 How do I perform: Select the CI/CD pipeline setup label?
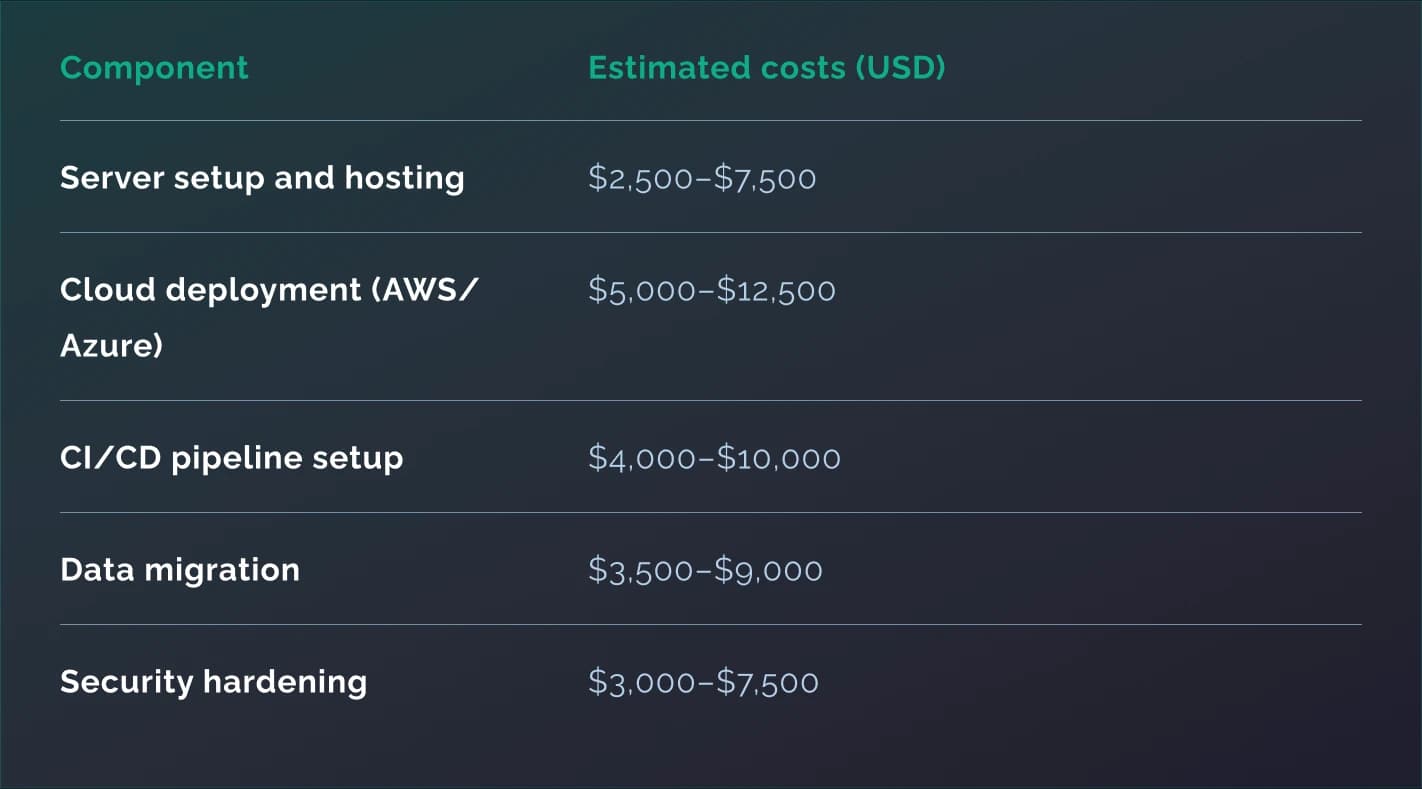[231, 458]
